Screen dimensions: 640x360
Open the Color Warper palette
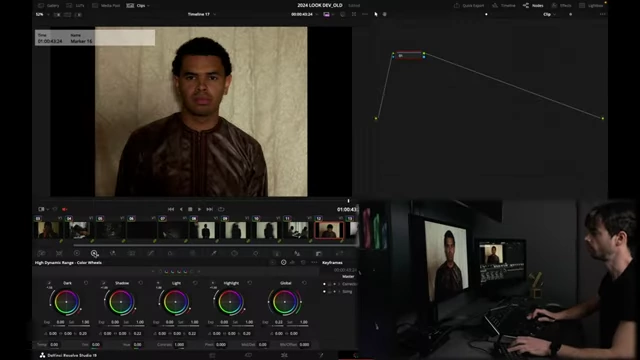pos(170,253)
